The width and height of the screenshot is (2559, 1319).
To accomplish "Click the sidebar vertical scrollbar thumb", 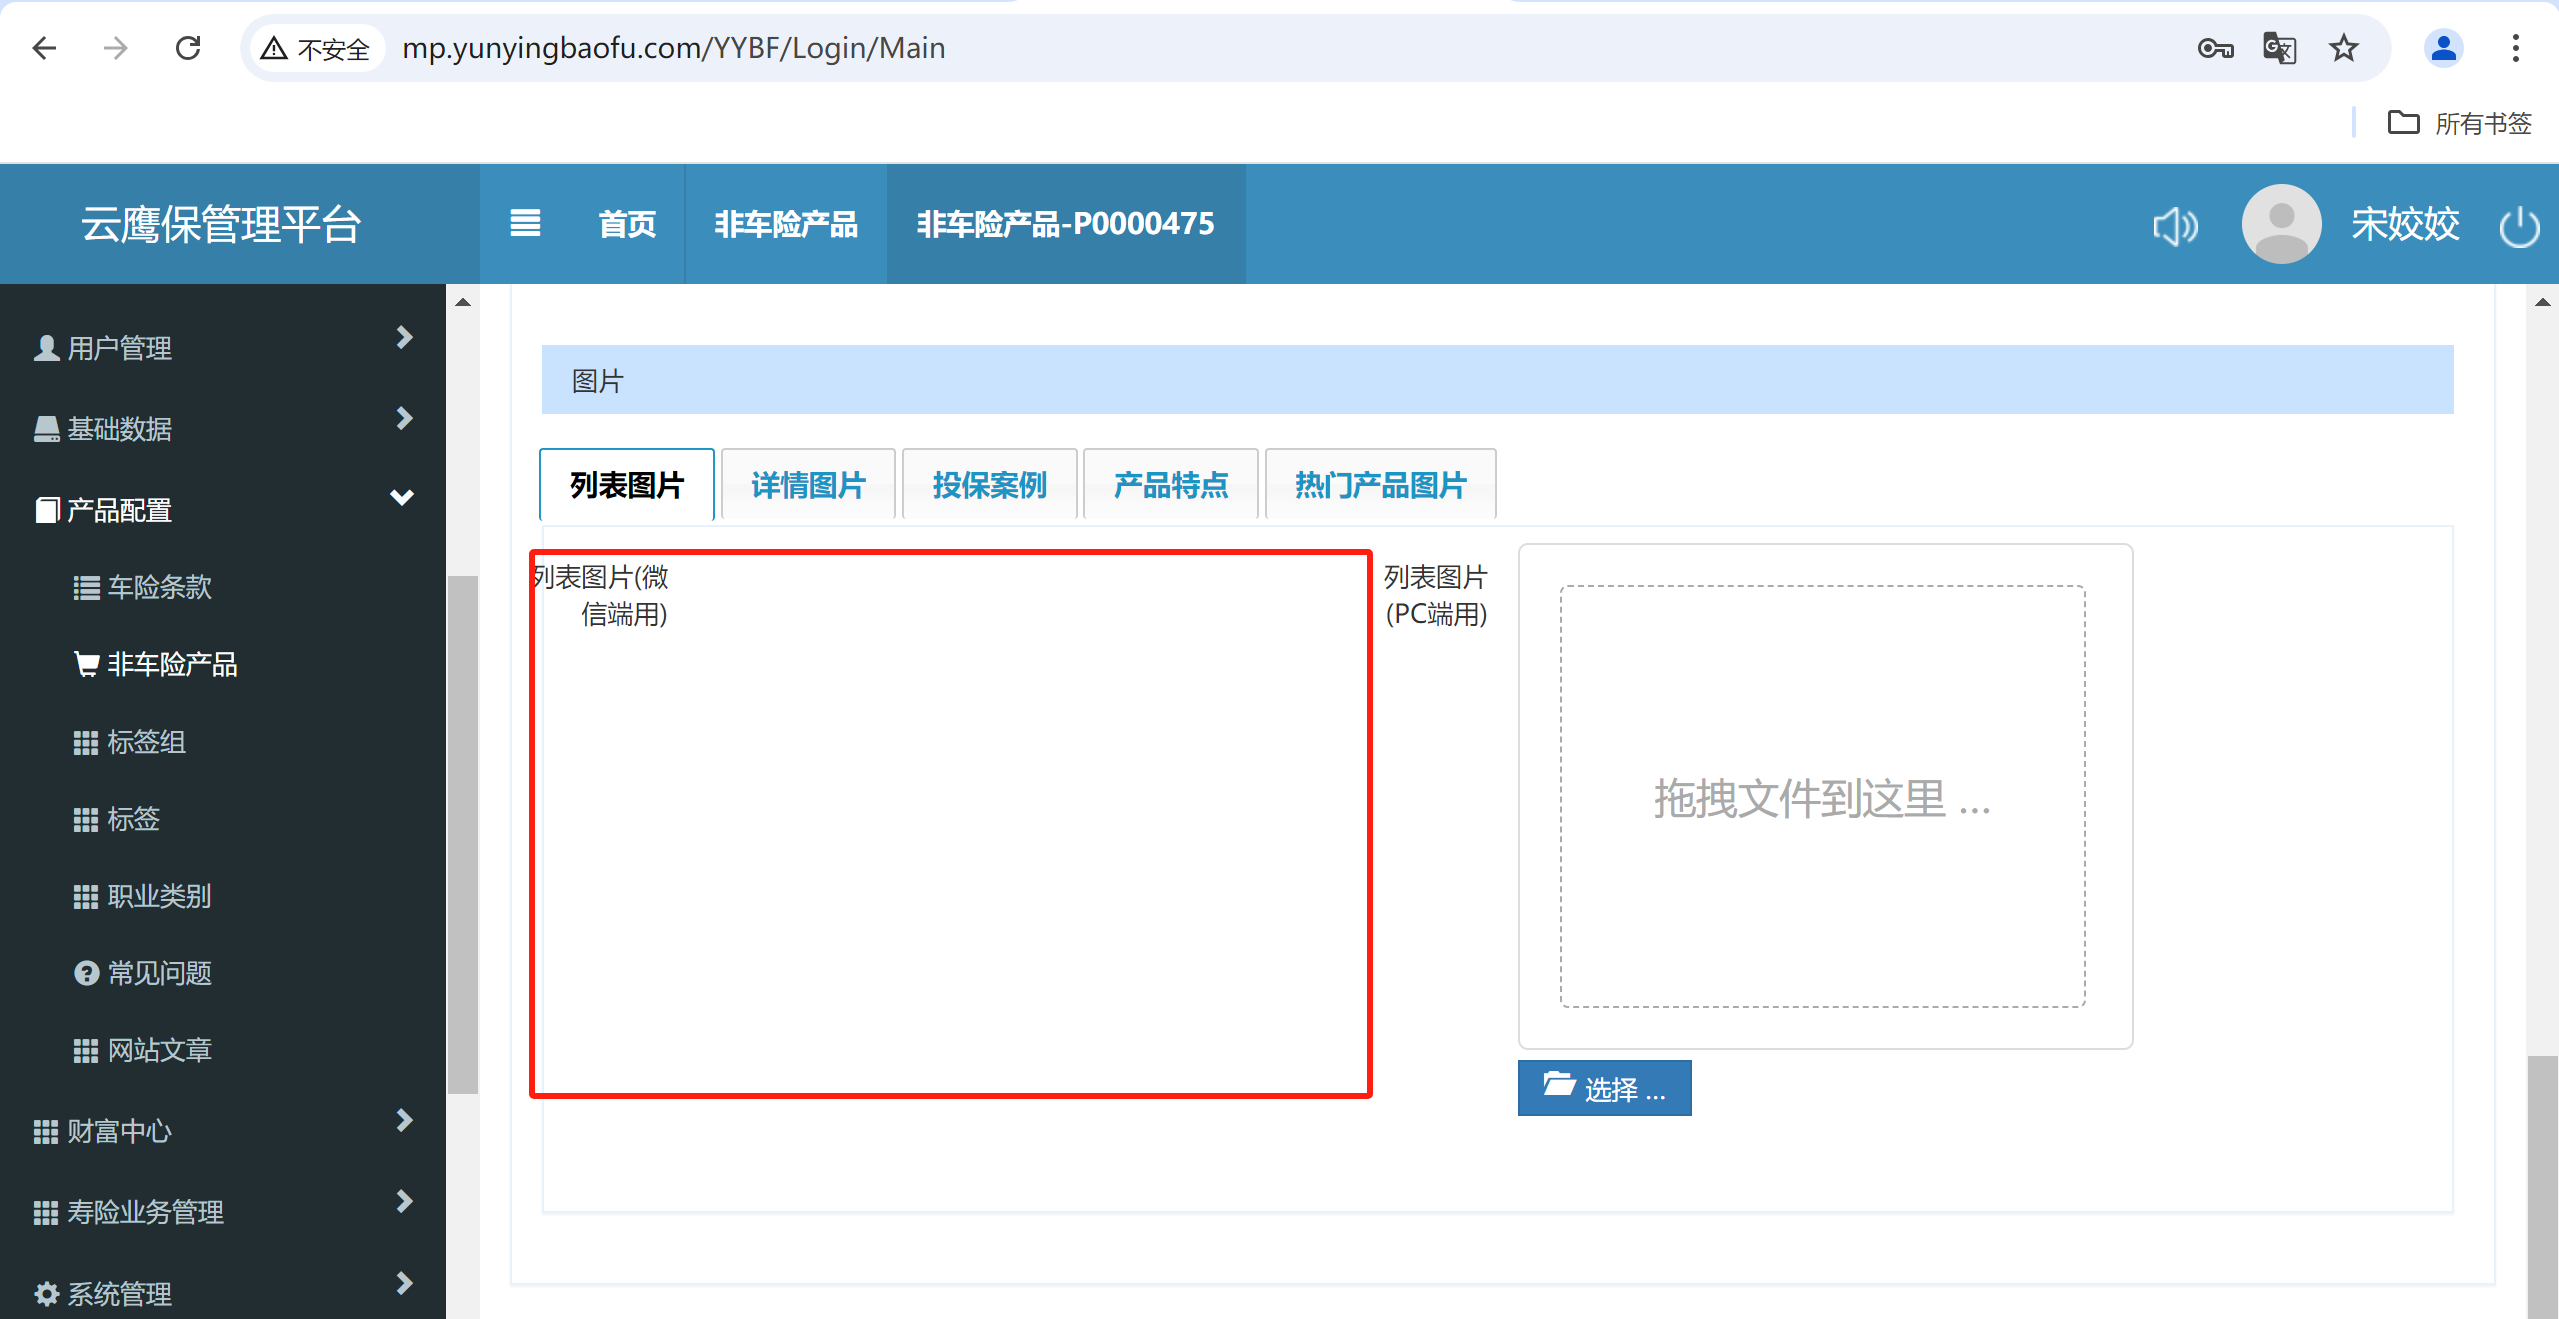I will point(462,834).
